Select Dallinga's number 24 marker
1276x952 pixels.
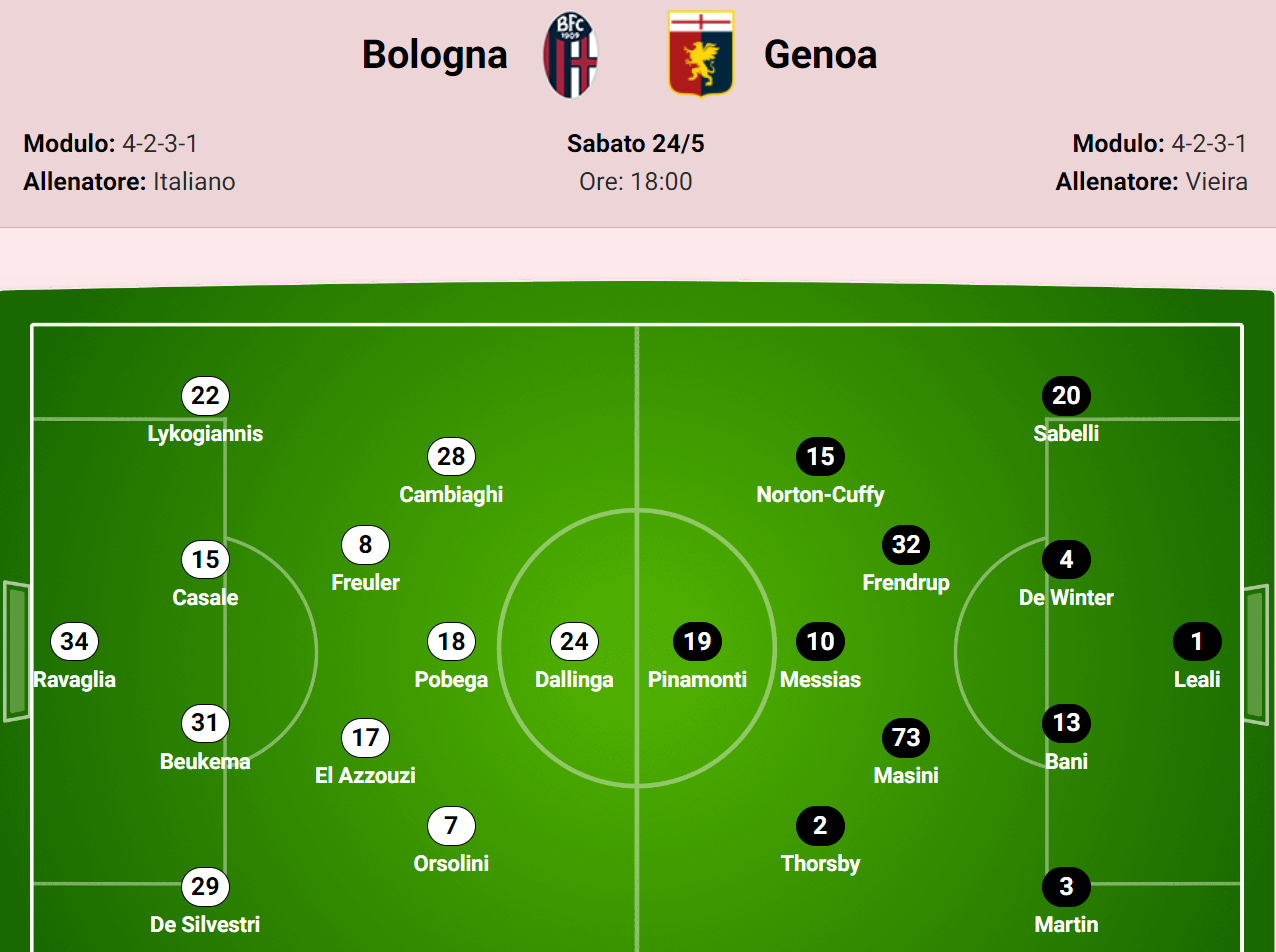click(x=574, y=642)
